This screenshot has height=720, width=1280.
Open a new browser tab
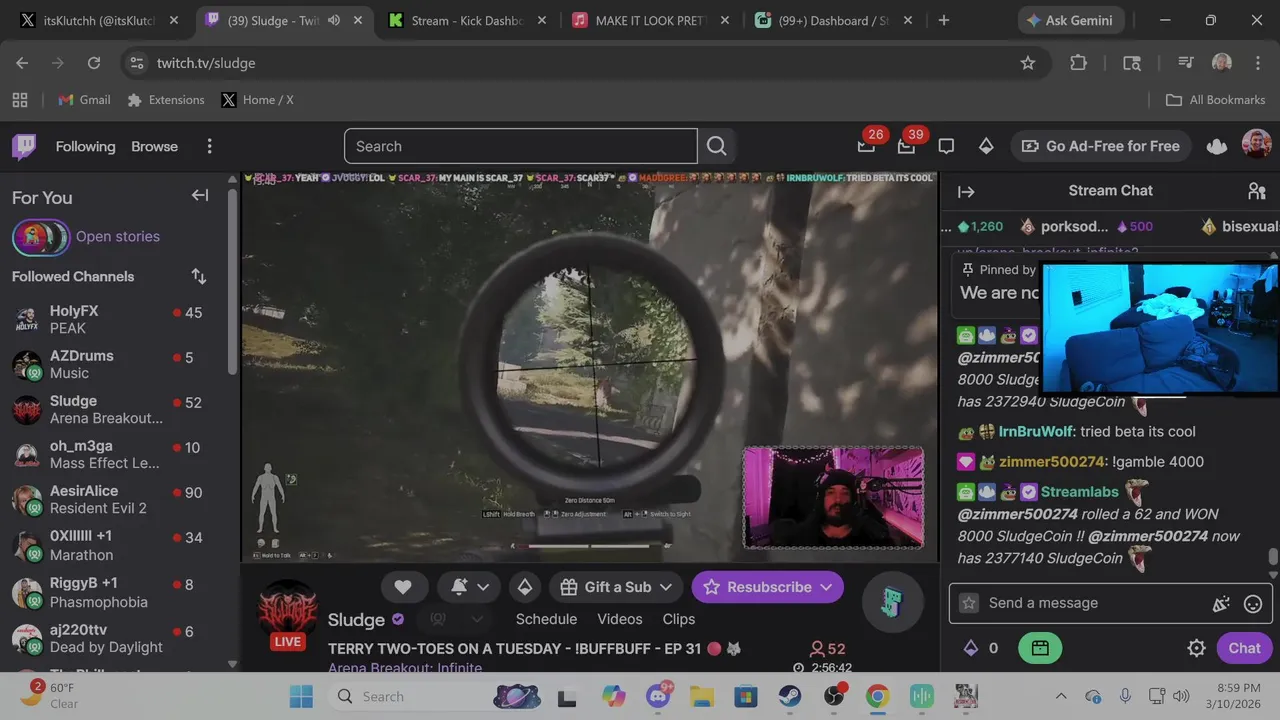(x=943, y=20)
